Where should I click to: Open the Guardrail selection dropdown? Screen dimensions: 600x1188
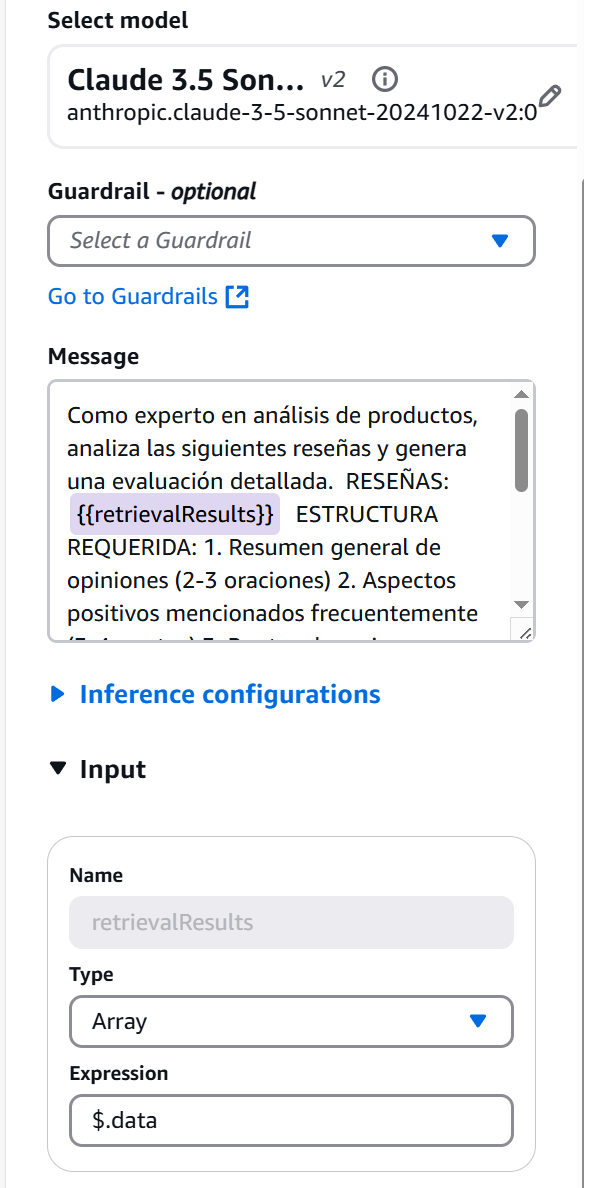pos(290,241)
